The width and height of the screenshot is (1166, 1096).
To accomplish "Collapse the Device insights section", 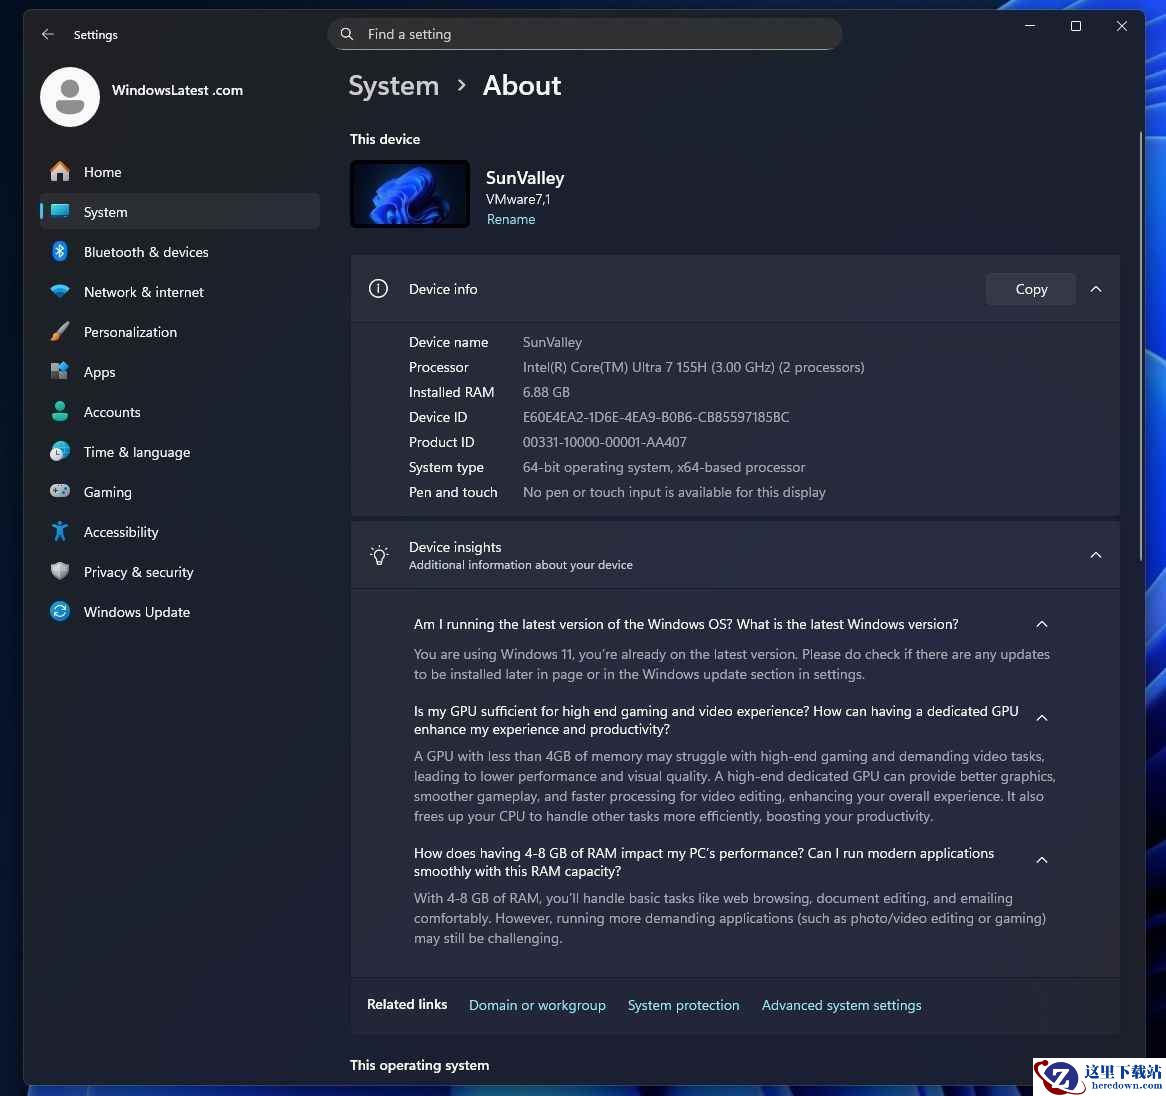I will [1095, 555].
